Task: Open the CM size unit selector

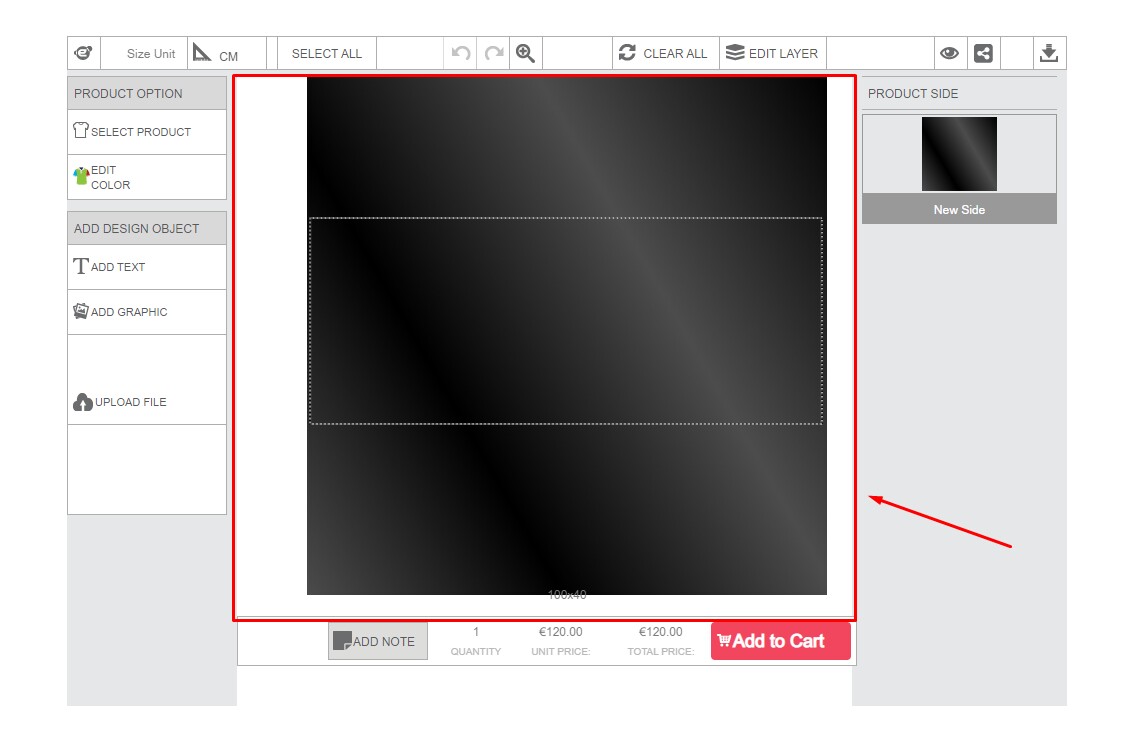Action: [230, 53]
